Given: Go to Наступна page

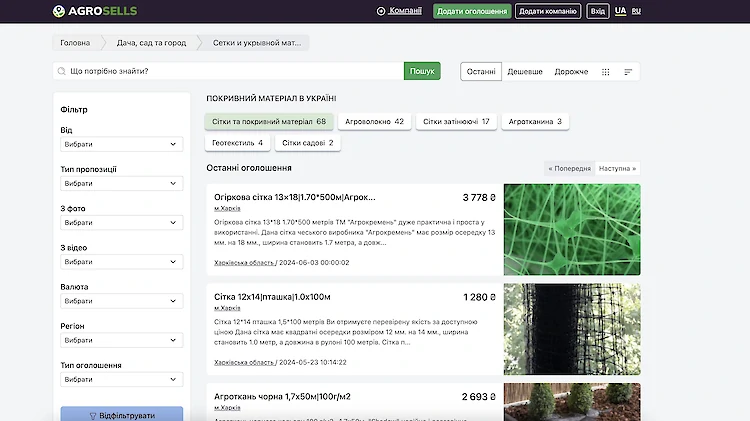Looking at the screenshot, I should click(x=618, y=168).
